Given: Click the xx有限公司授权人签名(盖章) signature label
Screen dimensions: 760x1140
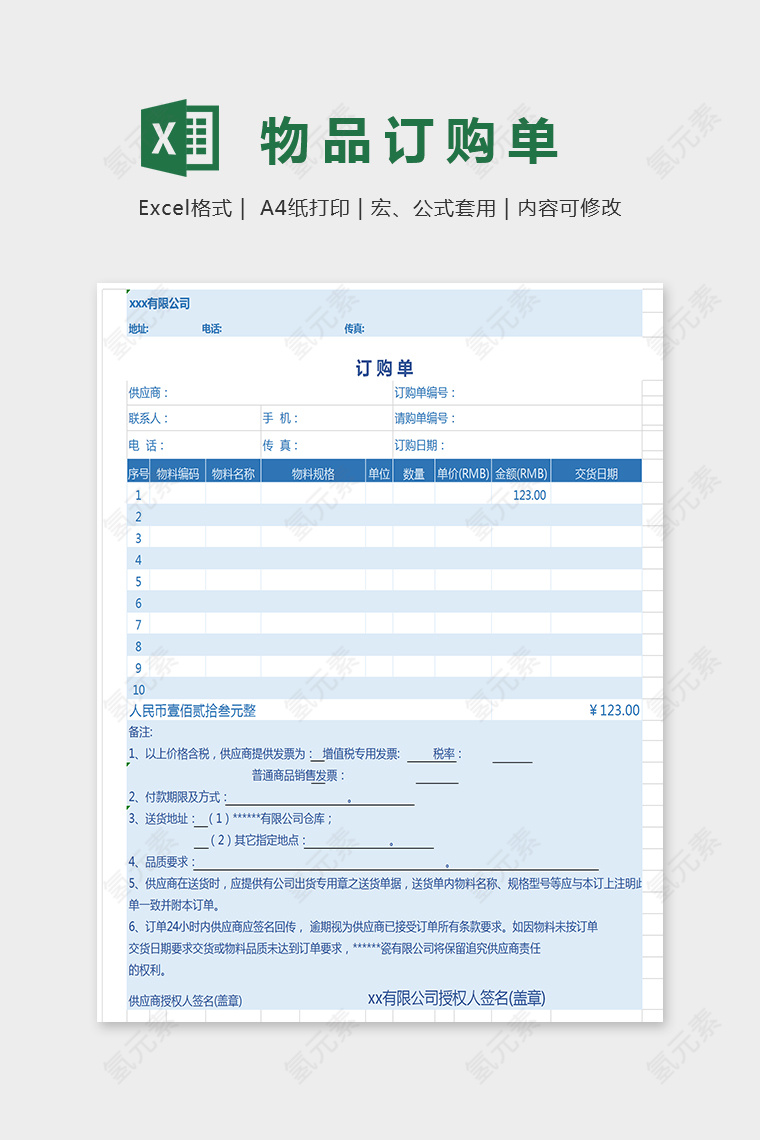Looking at the screenshot, I should tap(457, 998).
